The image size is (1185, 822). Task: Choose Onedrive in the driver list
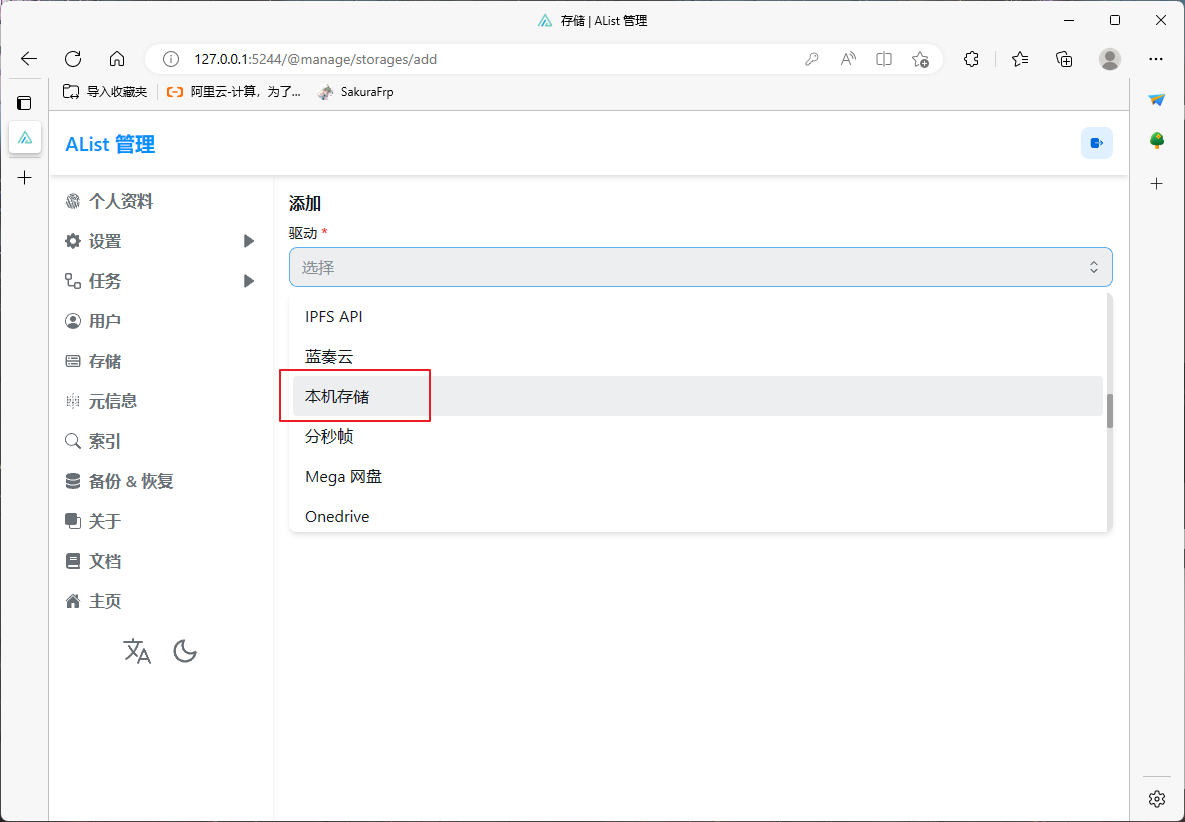point(337,516)
